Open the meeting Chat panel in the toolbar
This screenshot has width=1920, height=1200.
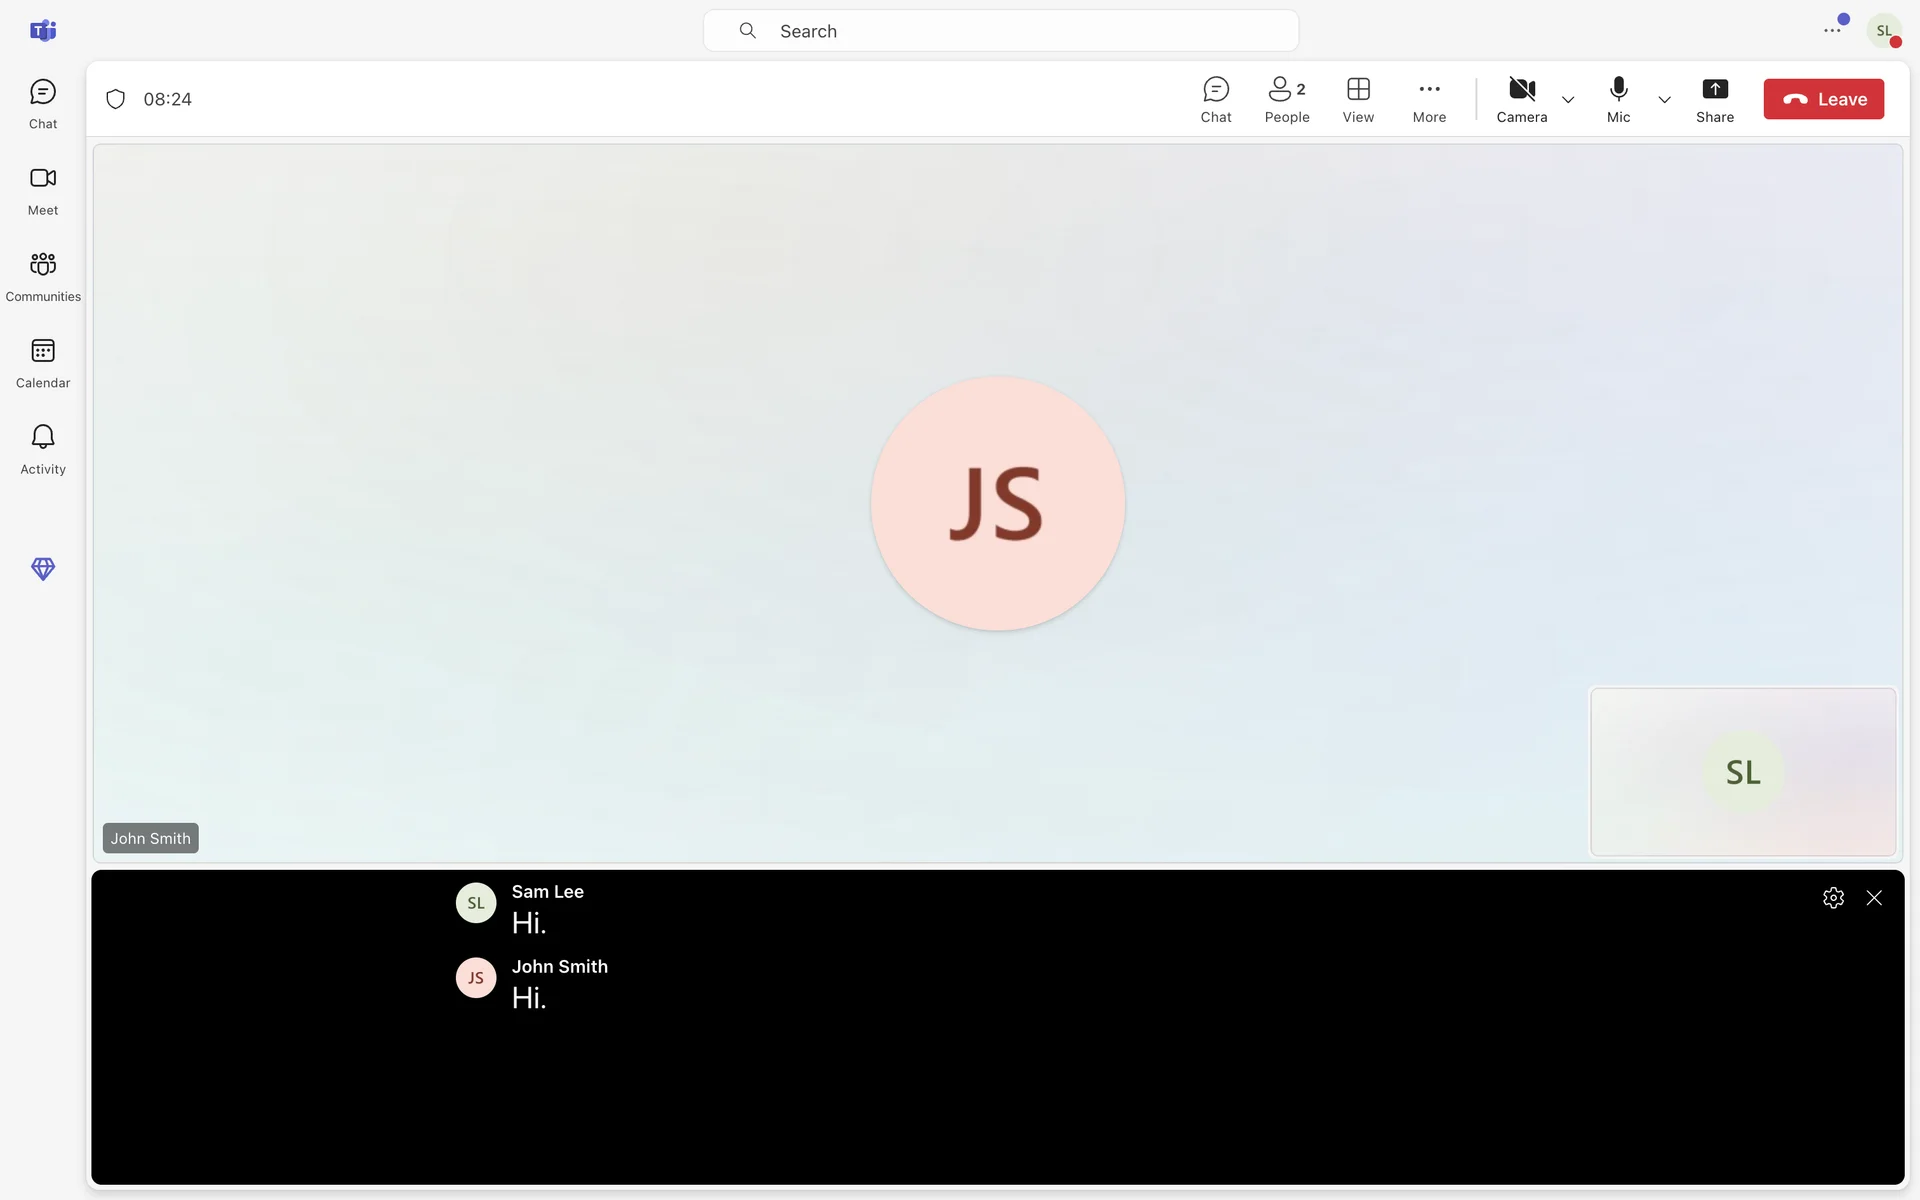(1215, 99)
